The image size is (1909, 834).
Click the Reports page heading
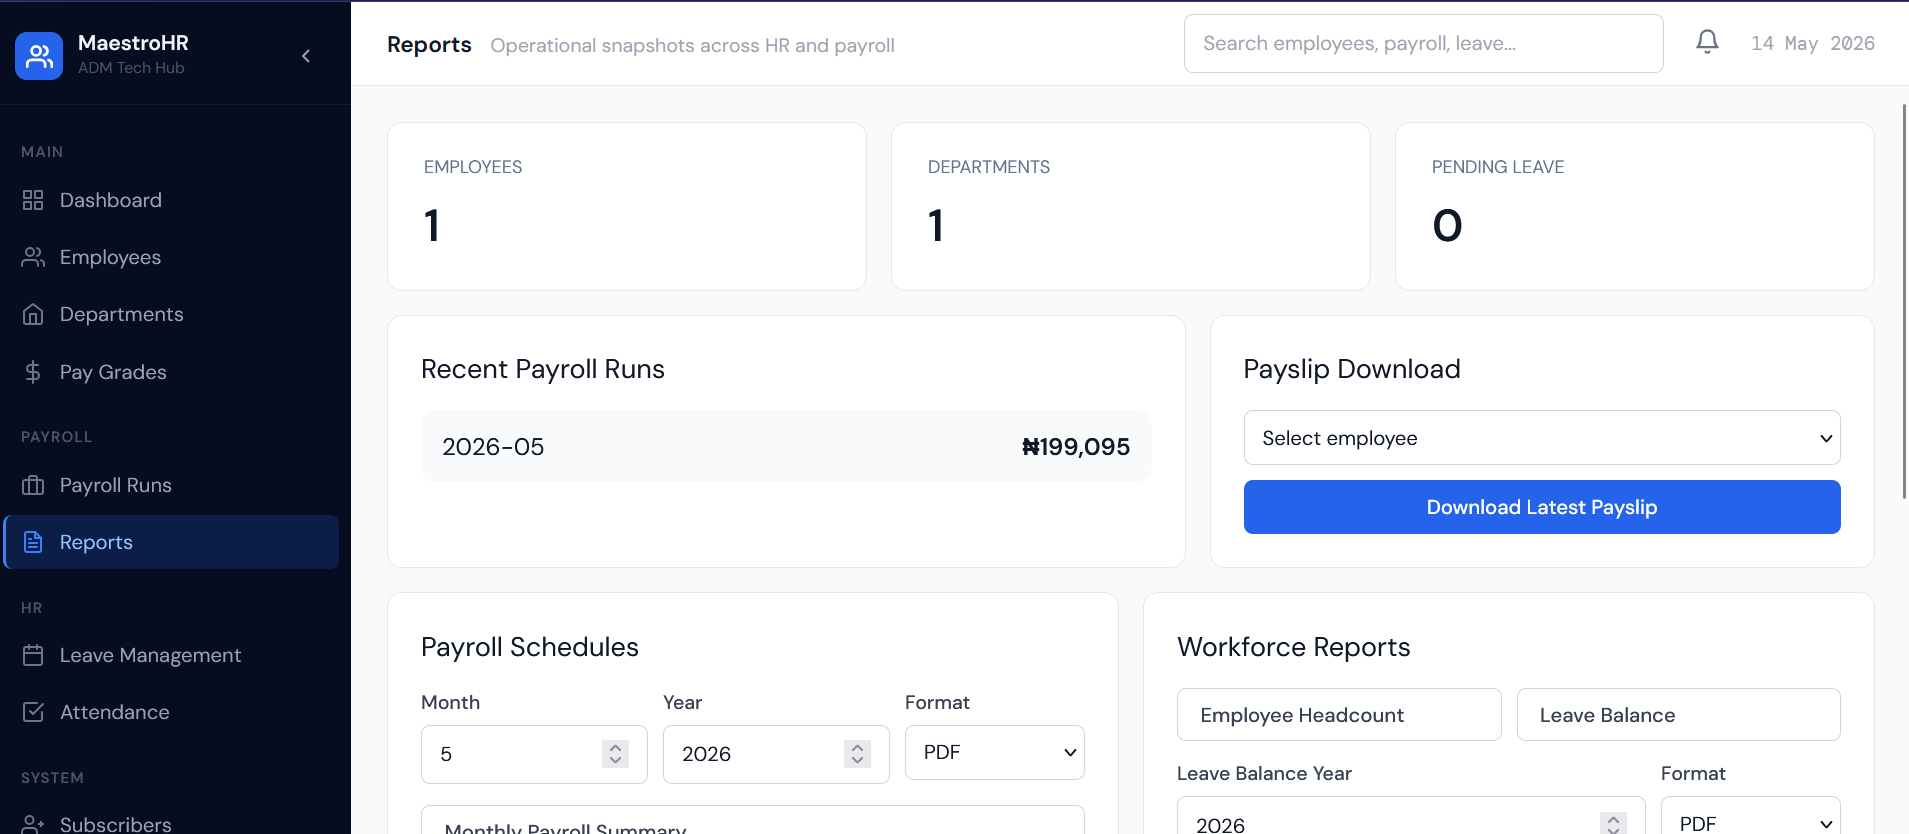coord(429,45)
